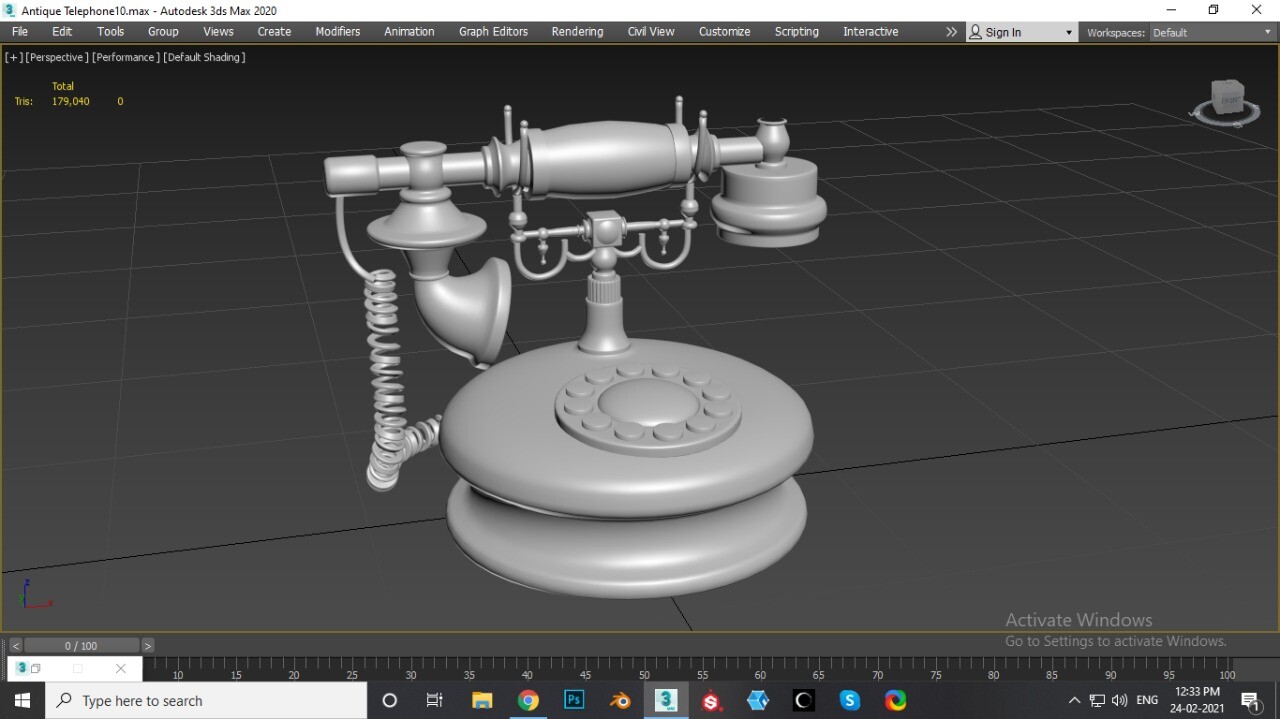Click the viewport [+] general menu label

[14, 57]
